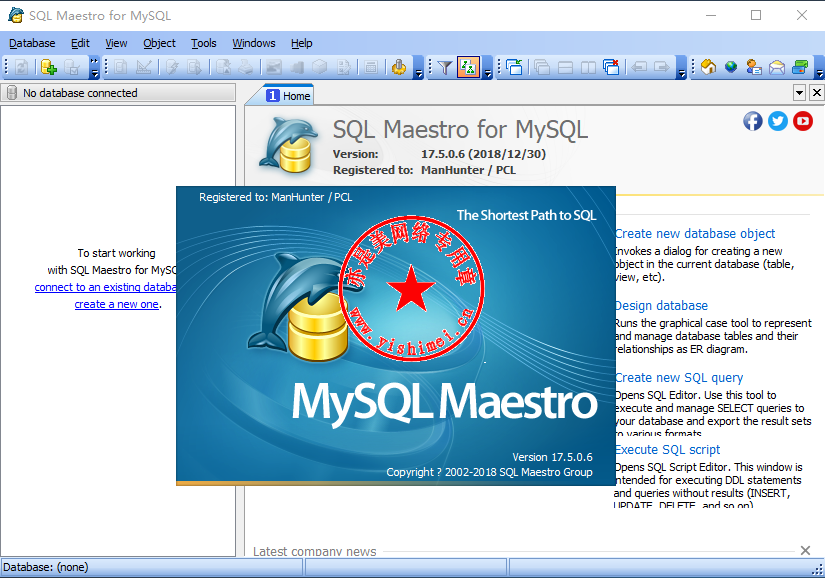Expand overflow arrow after database checkmark icon
The width and height of the screenshot is (825, 578).
94,67
